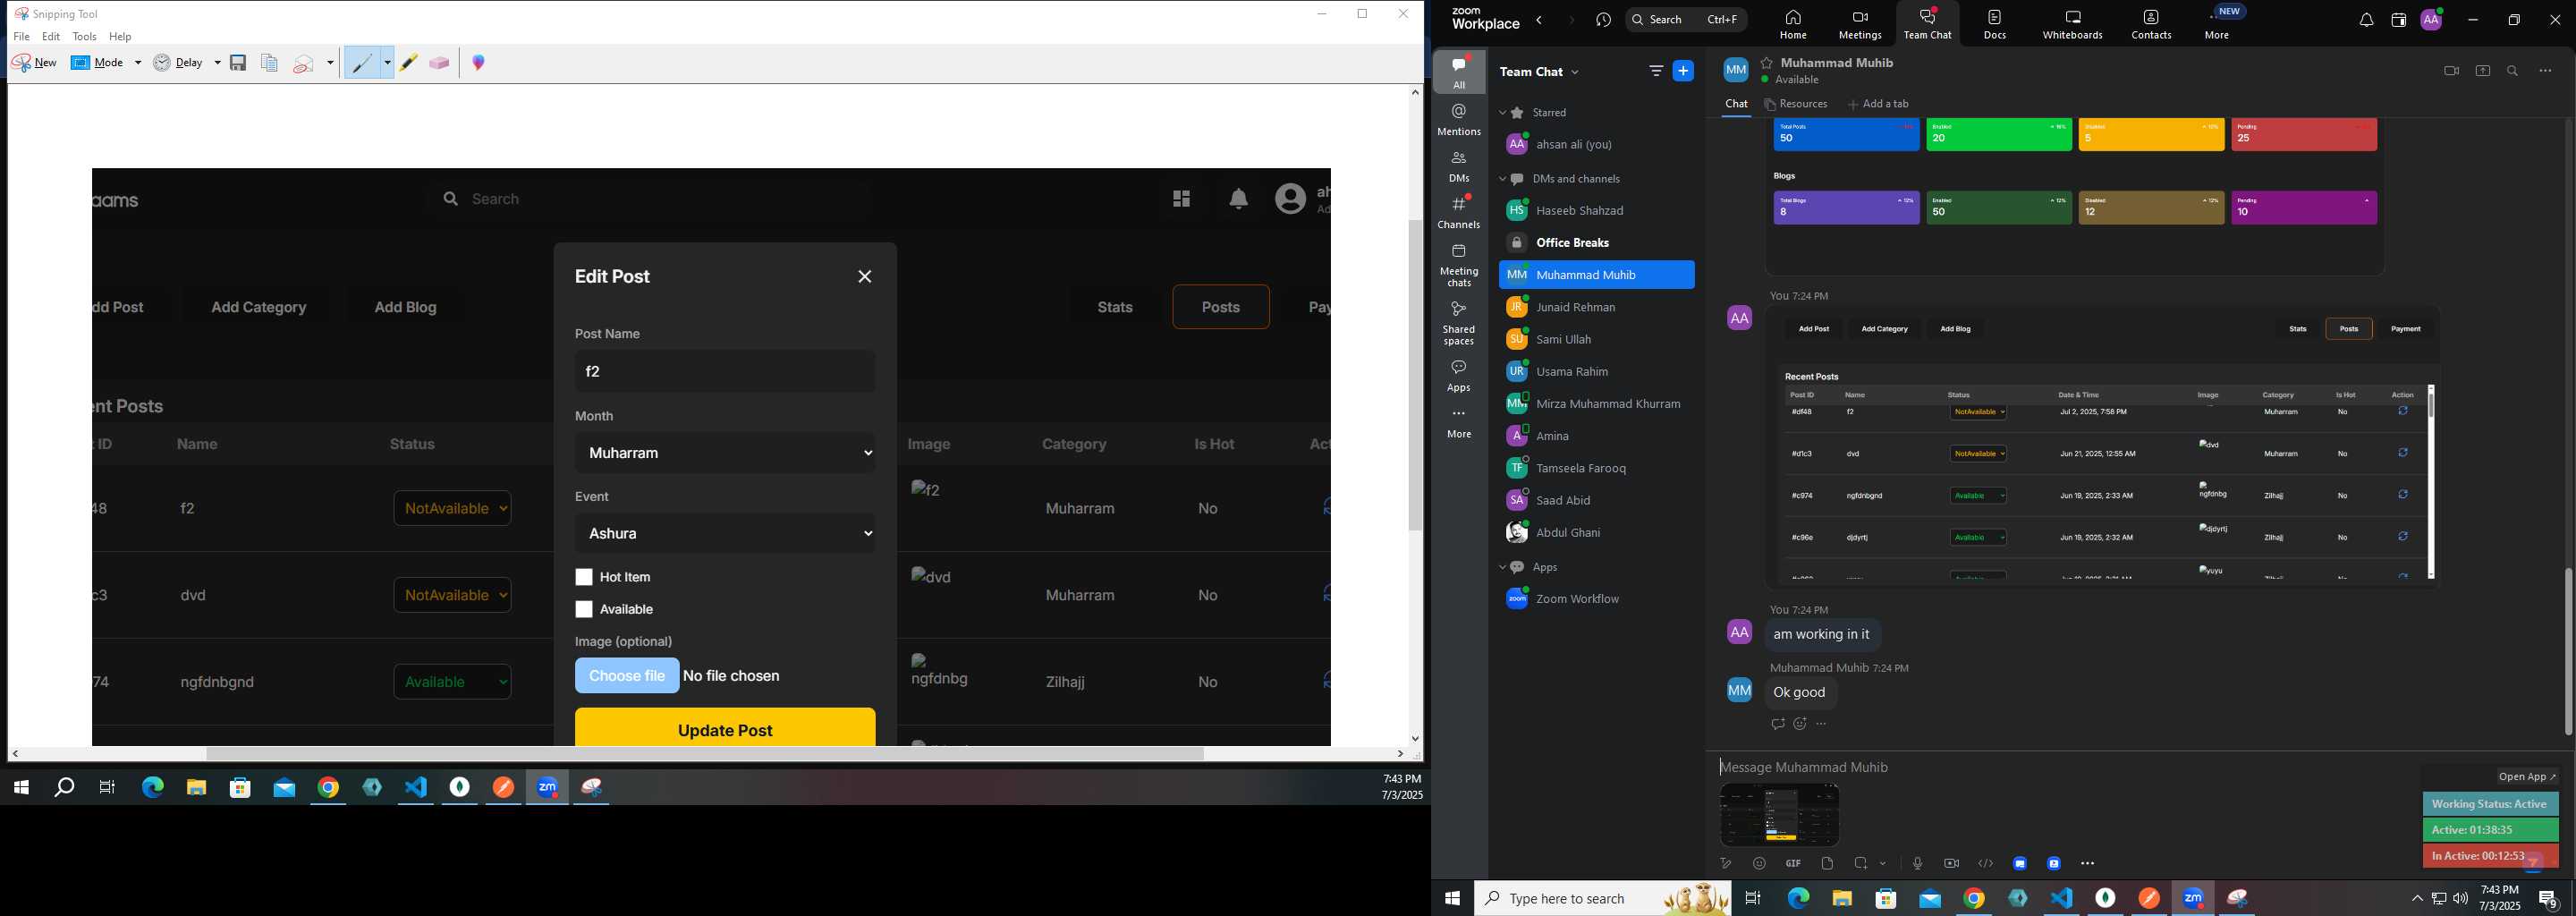Viewport: 2576px width, 916px height.
Task: Open the Help menu in Snipping Tool
Action: coord(121,37)
